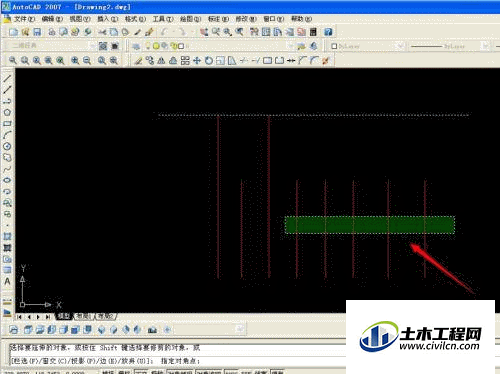Toggle the Grid status bar button
Viewport: 500px width, 374px height.
[x=124, y=372]
